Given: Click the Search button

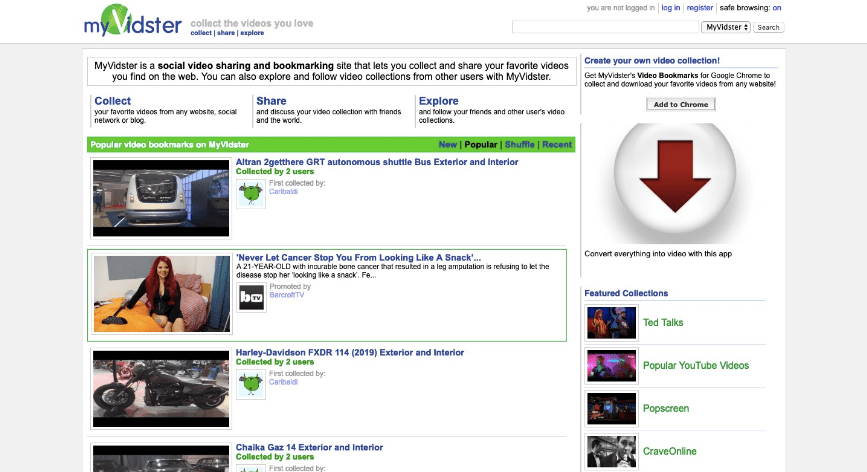Looking at the screenshot, I should [x=768, y=27].
